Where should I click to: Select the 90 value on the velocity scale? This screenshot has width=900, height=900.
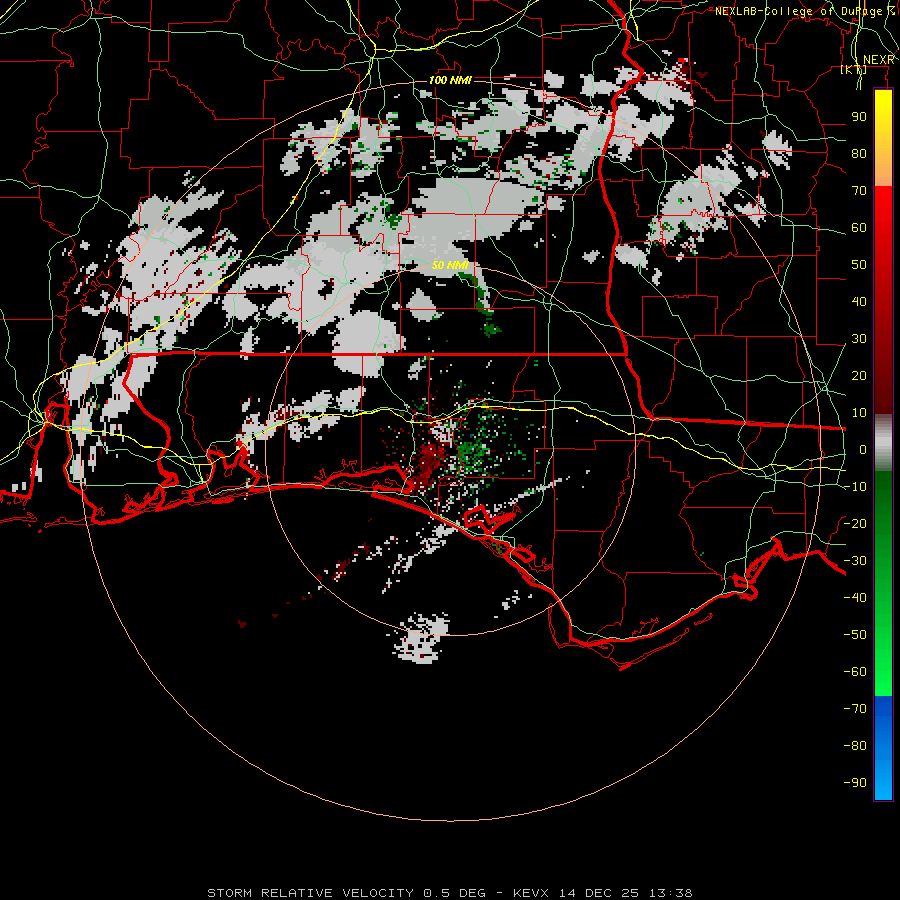(x=859, y=117)
